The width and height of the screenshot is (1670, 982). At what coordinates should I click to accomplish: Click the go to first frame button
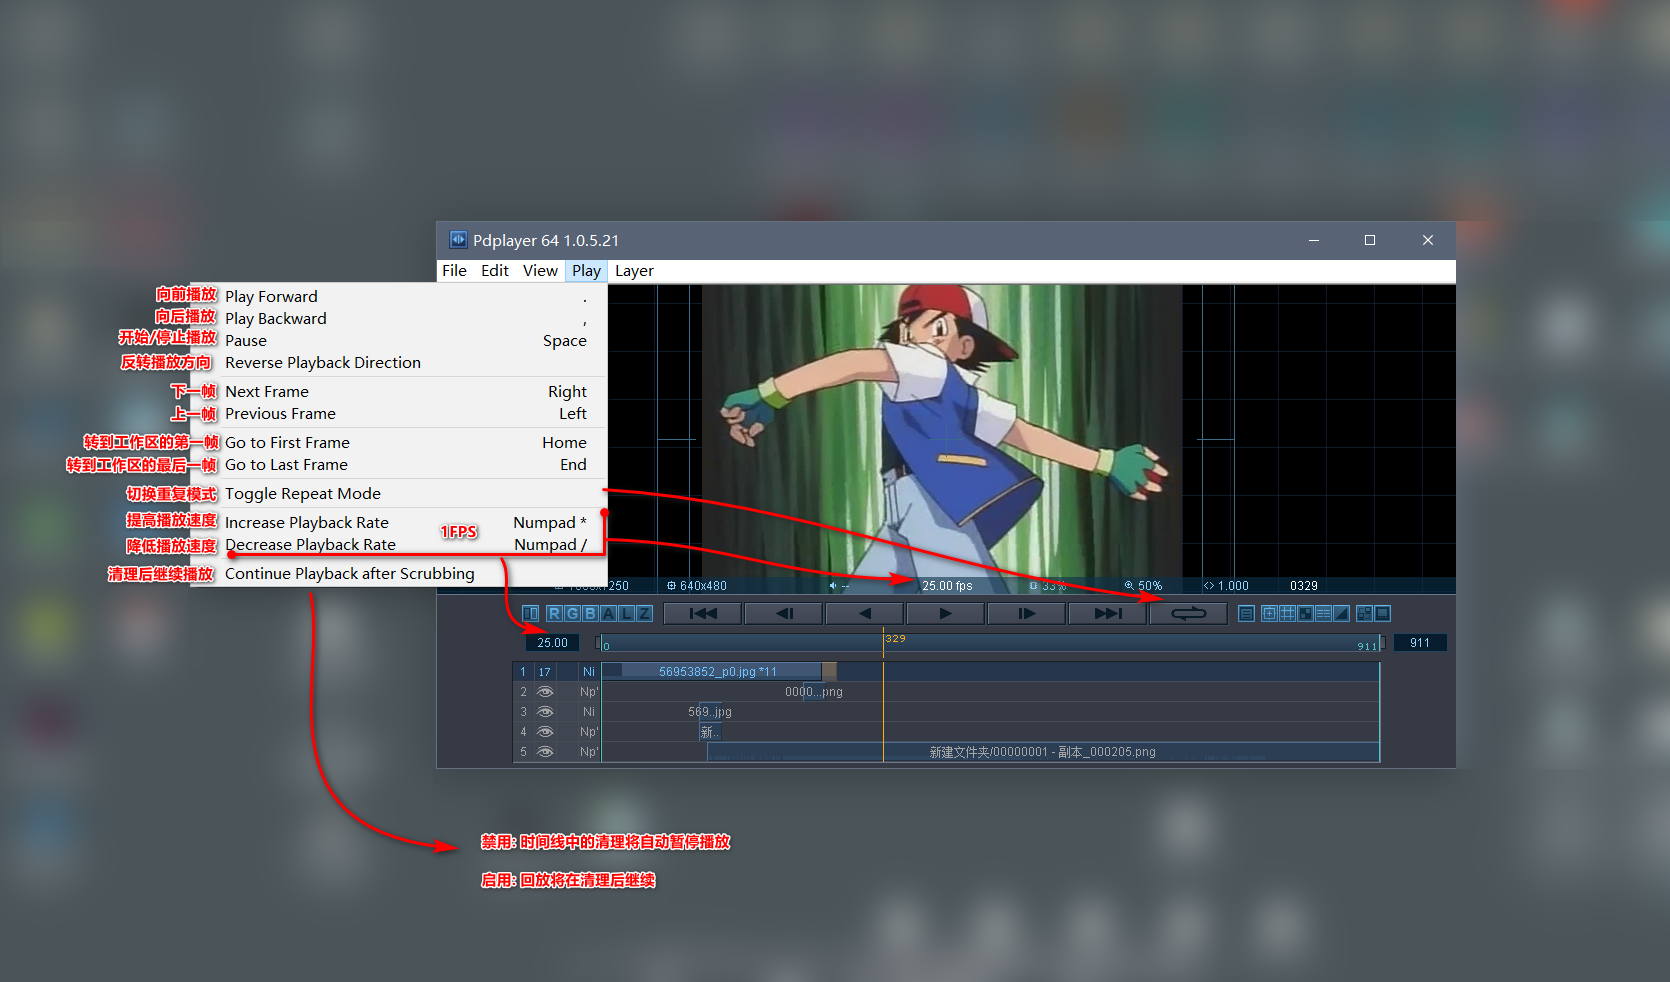[703, 614]
